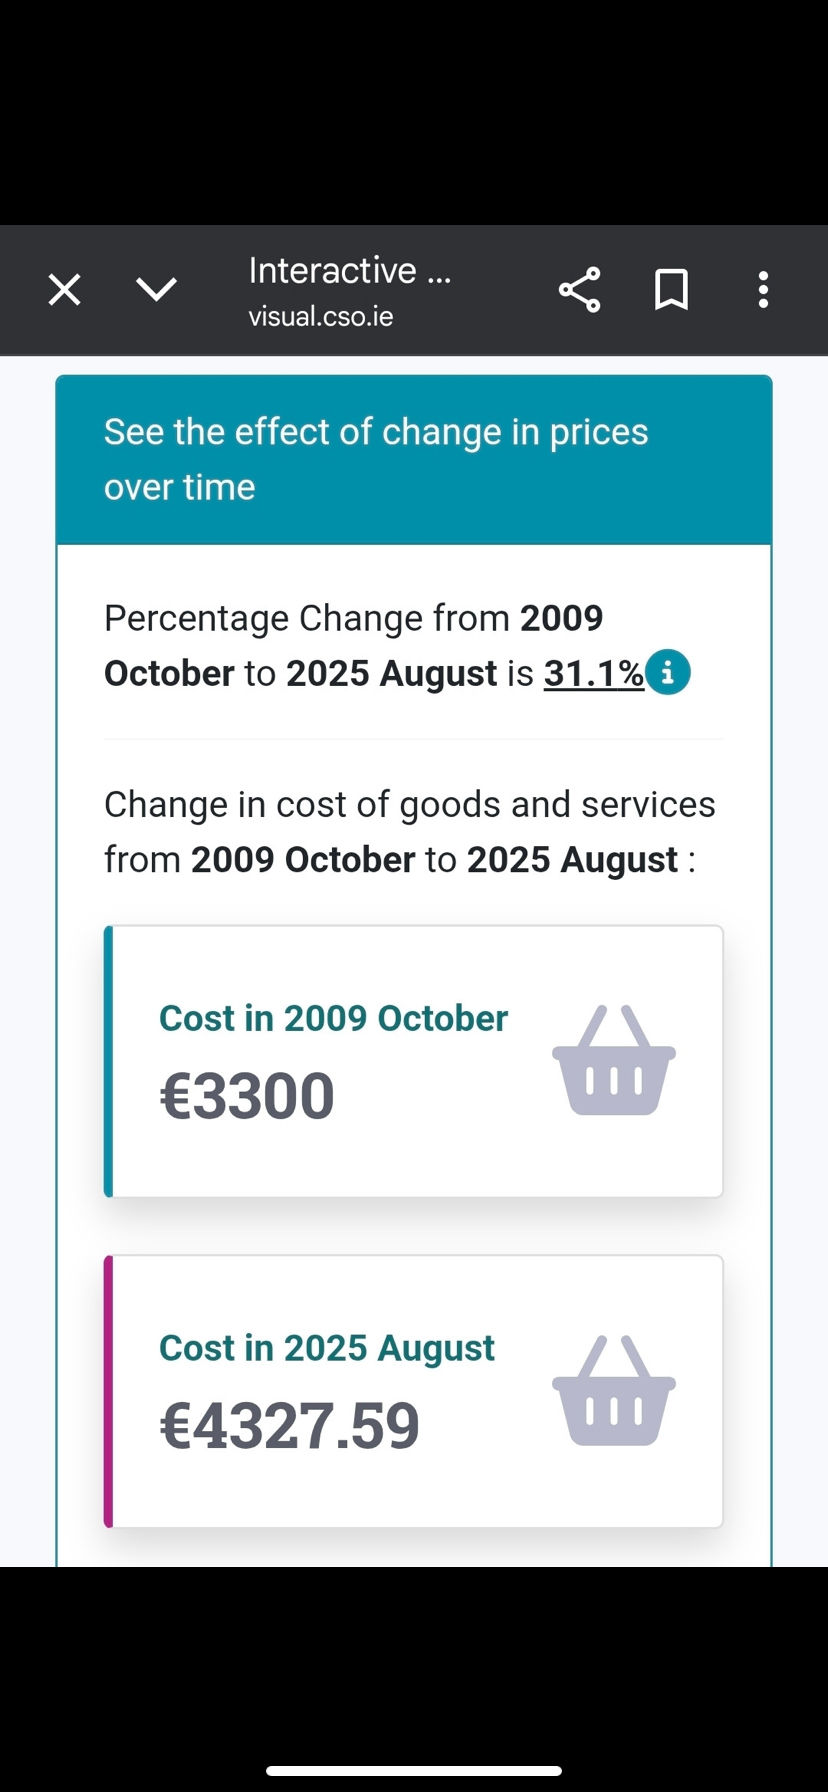Image resolution: width=828 pixels, height=1792 pixels.
Task: Tap the share icon in toolbar
Action: click(x=579, y=290)
